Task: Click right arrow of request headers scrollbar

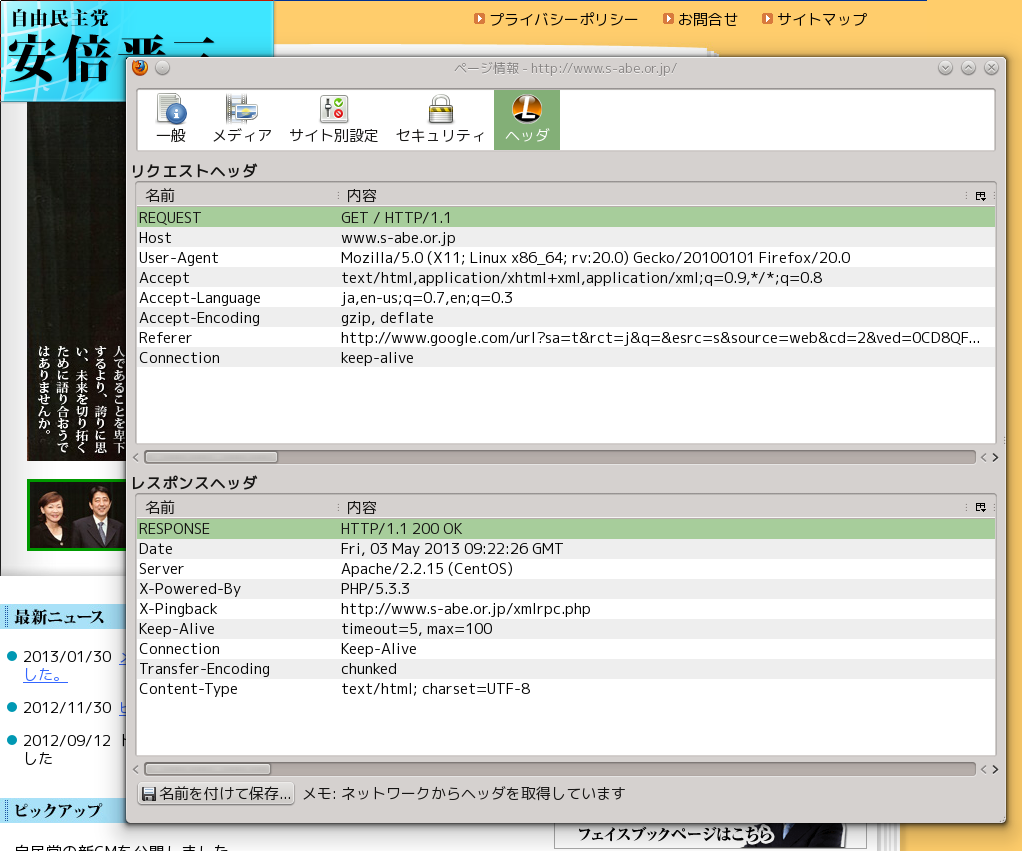Action: 995,457
